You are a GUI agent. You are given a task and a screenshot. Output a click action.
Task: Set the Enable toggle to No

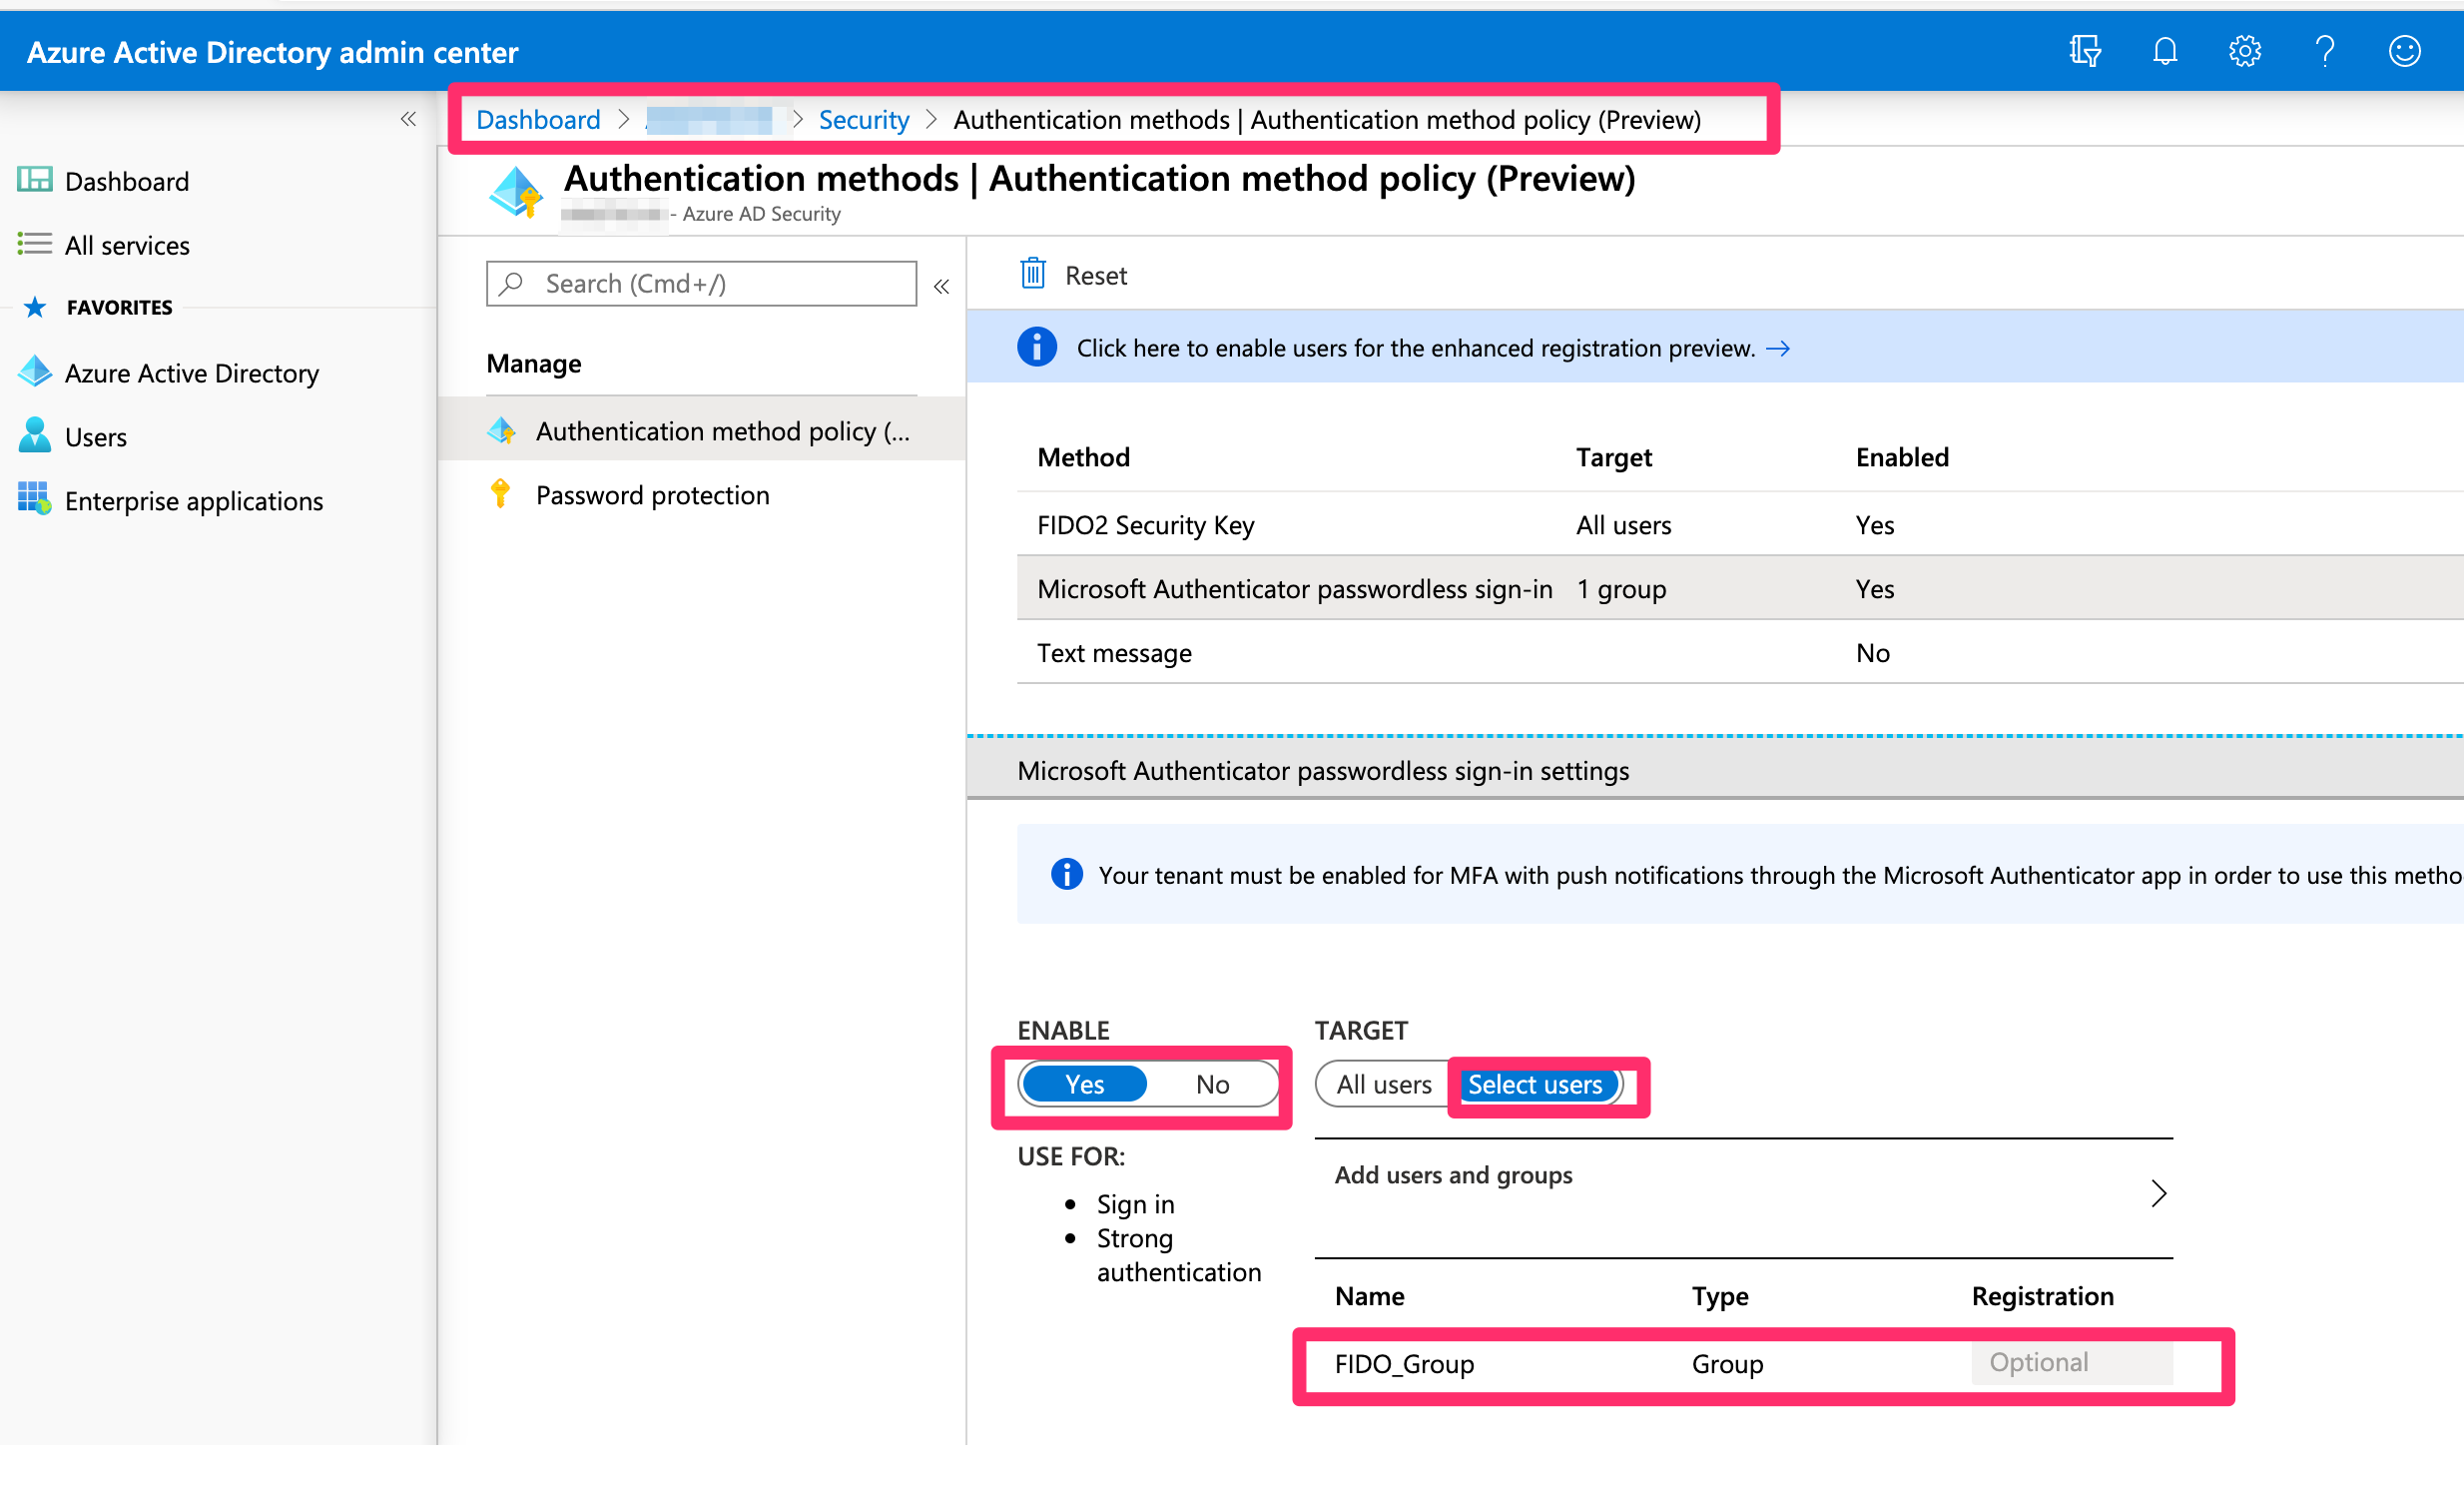[x=1211, y=1084]
